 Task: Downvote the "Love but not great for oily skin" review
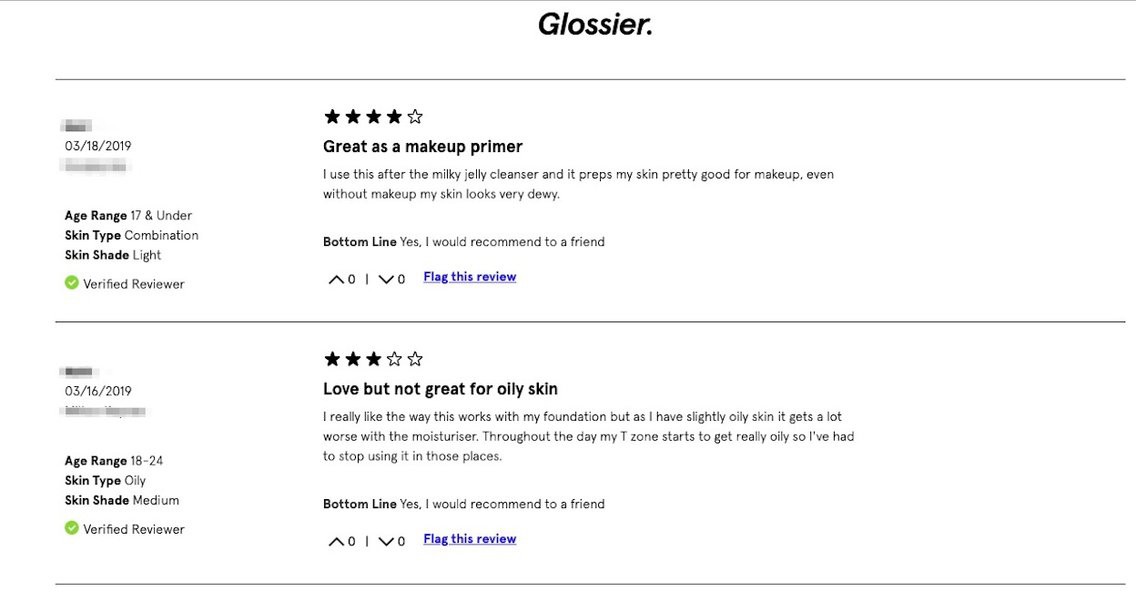pos(386,542)
